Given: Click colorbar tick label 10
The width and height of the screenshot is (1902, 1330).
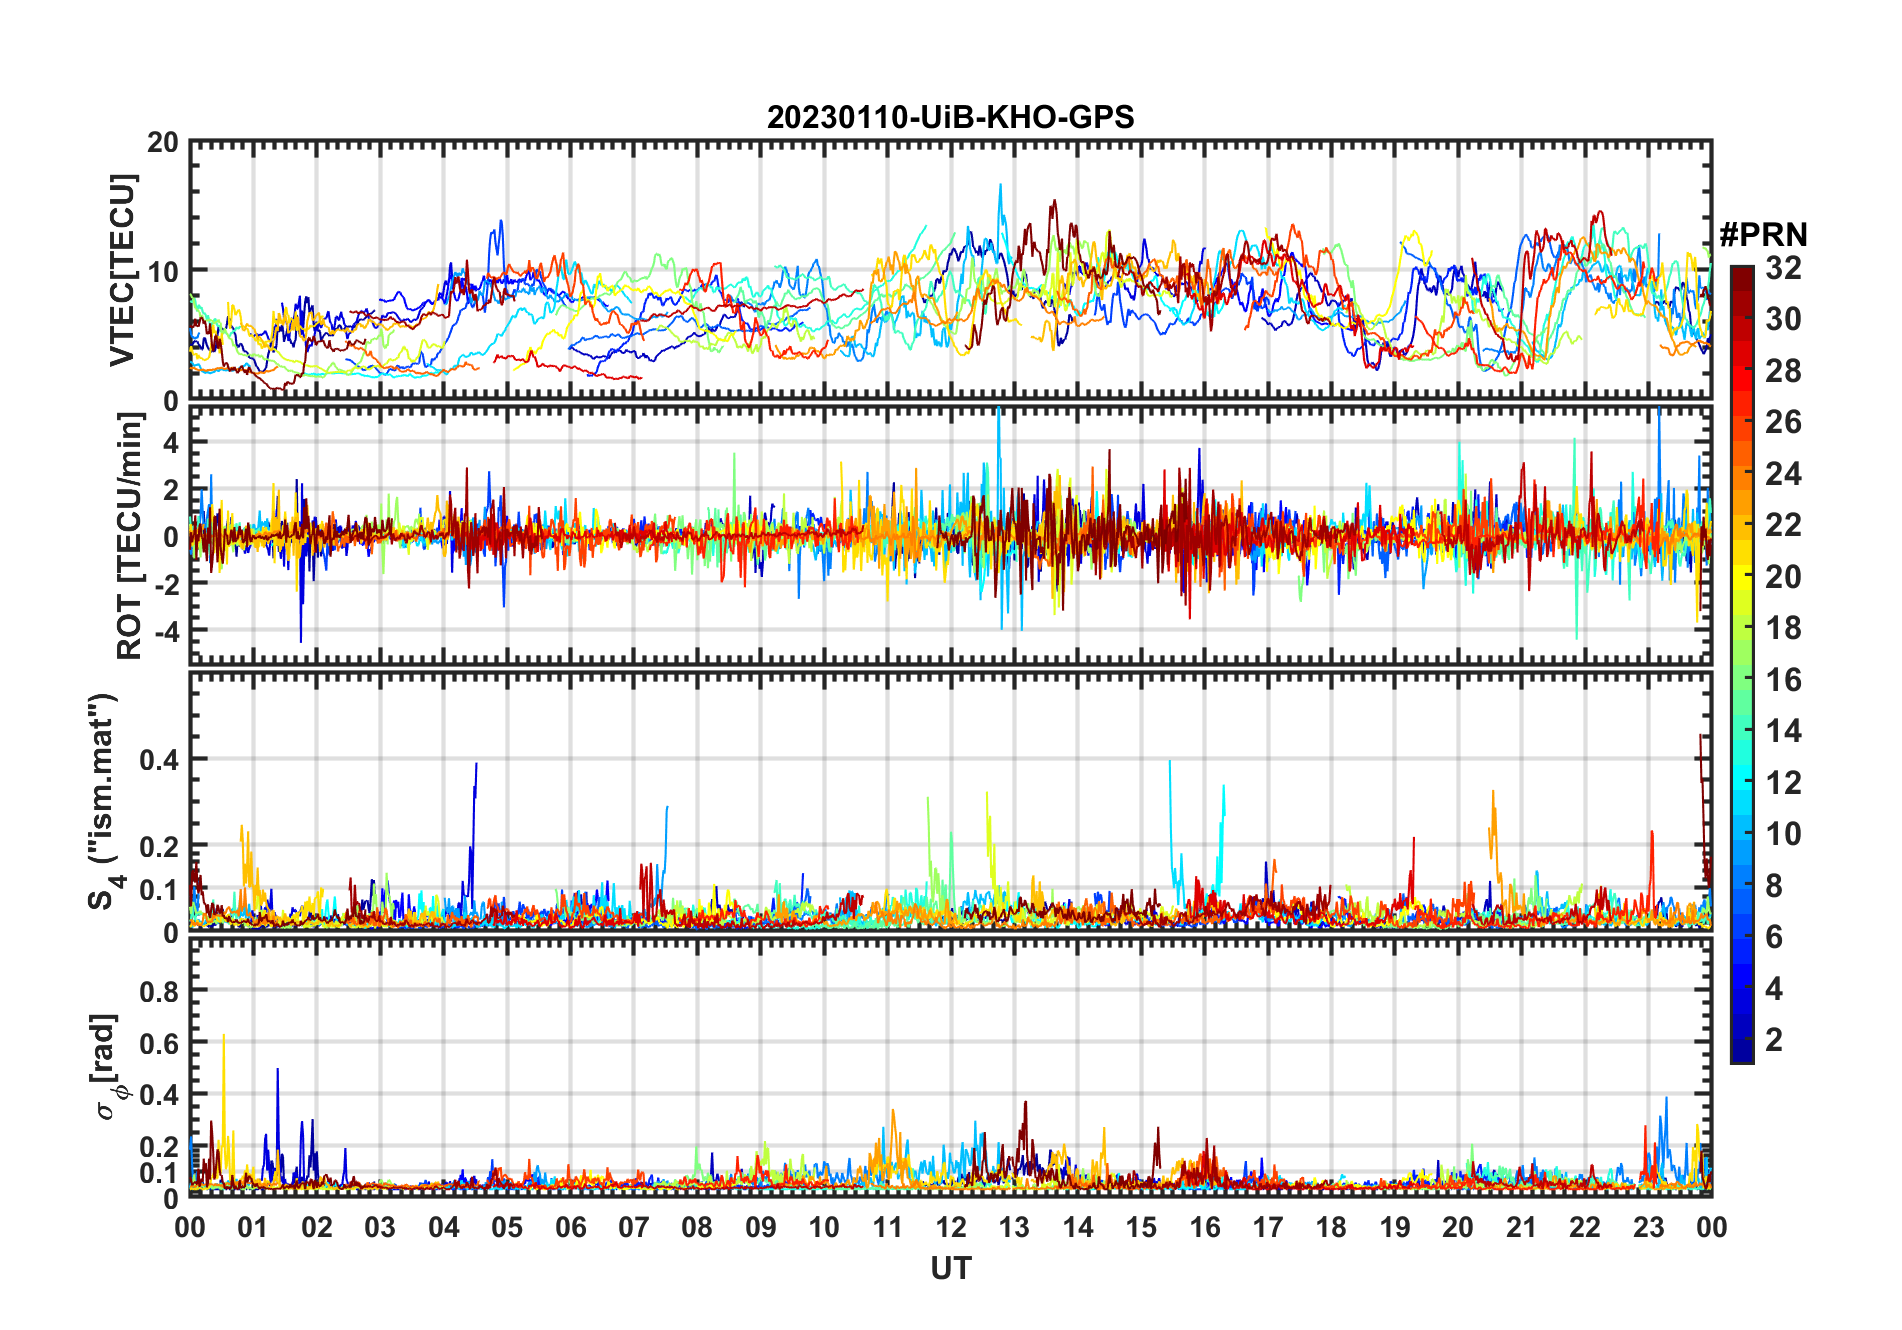Looking at the screenshot, I should 1783,834.
